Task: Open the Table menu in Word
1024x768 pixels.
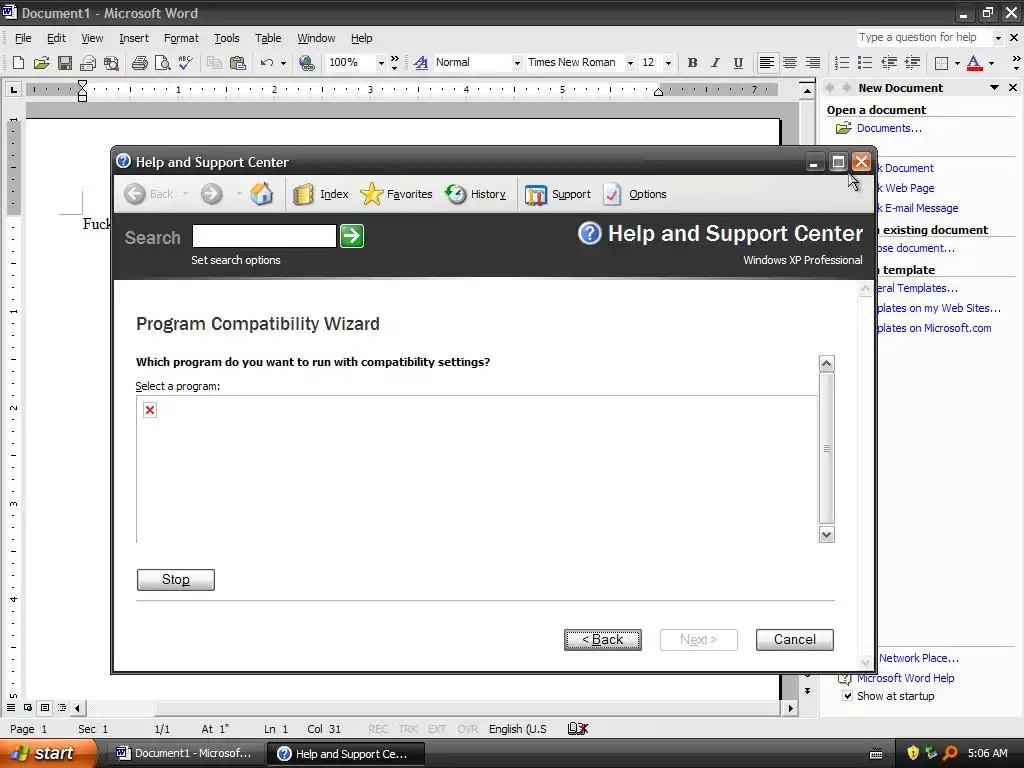Action: tap(268, 38)
